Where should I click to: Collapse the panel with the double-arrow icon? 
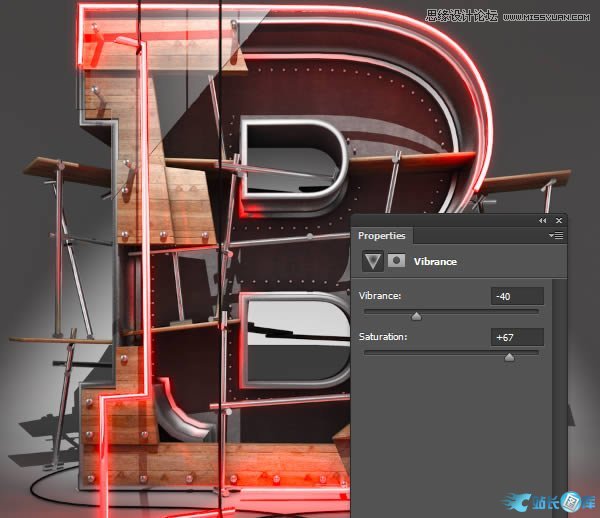click(543, 220)
